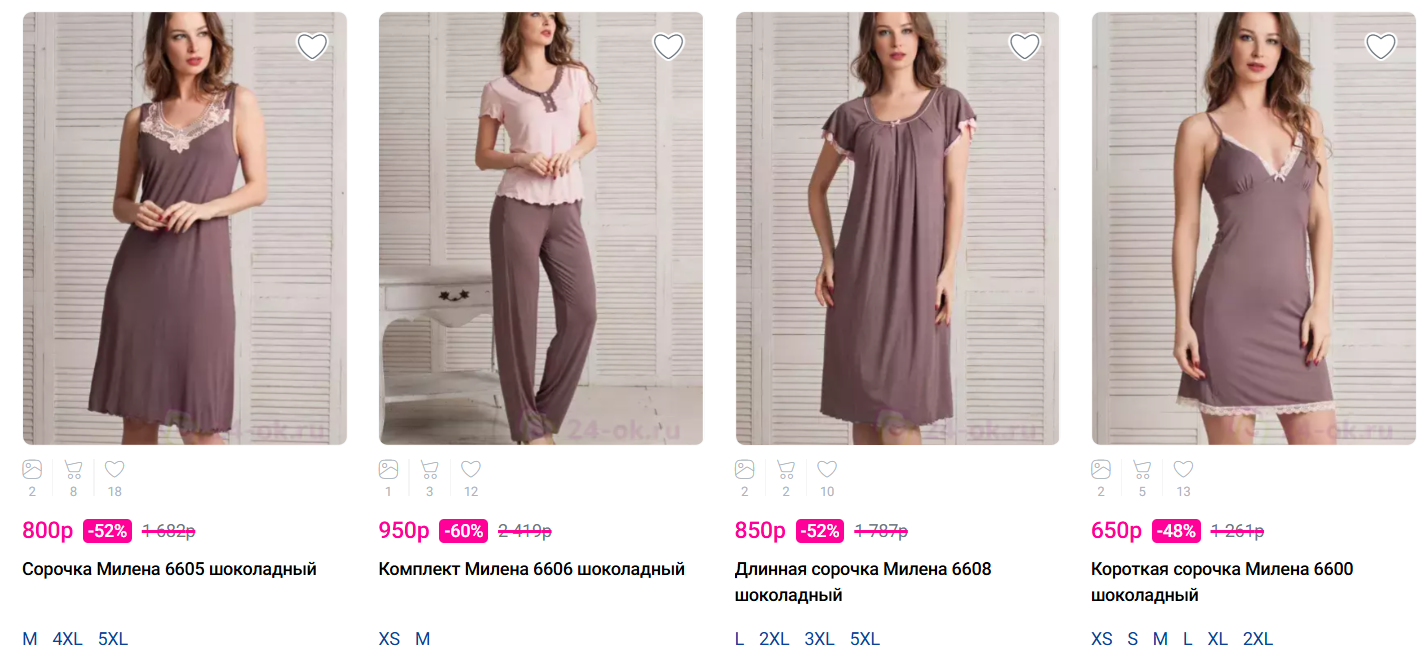Click the photos icon under Сорочка Милена 6605

click(x=32, y=469)
